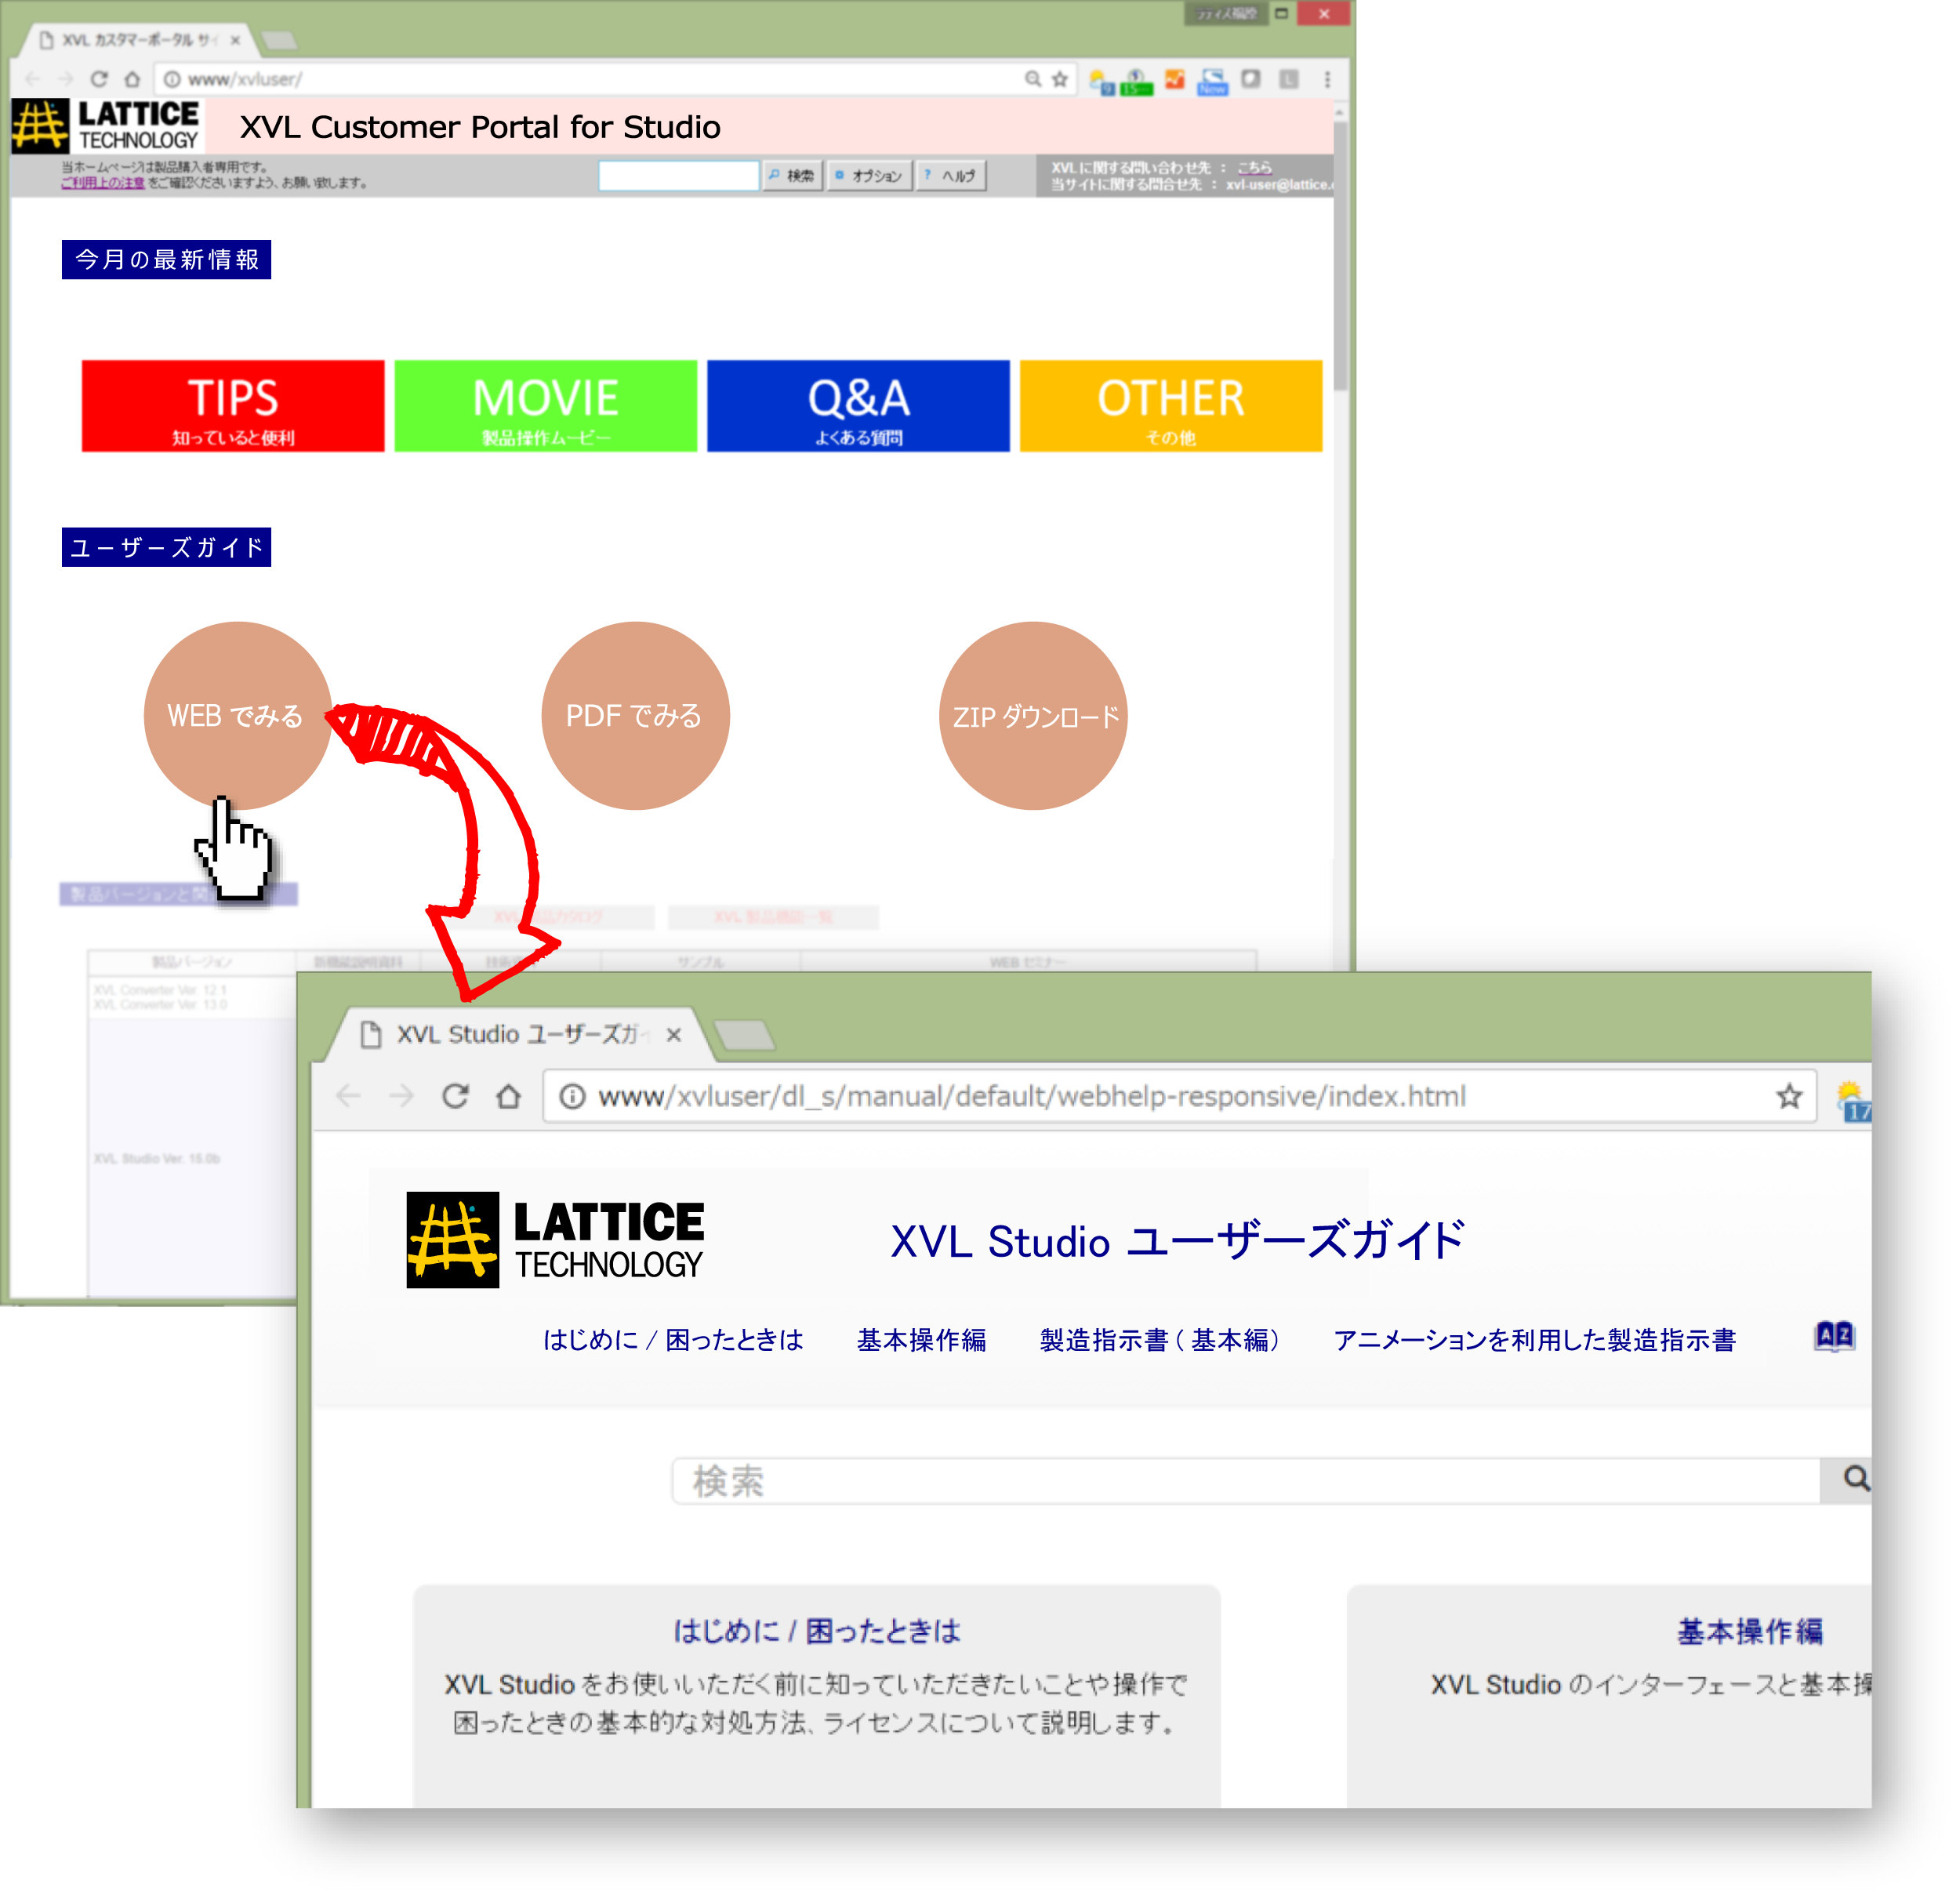The height and width of the screenshot is (1895, 1960).
Task: Click the user guide window address bar URL
Action: 1032,1096
